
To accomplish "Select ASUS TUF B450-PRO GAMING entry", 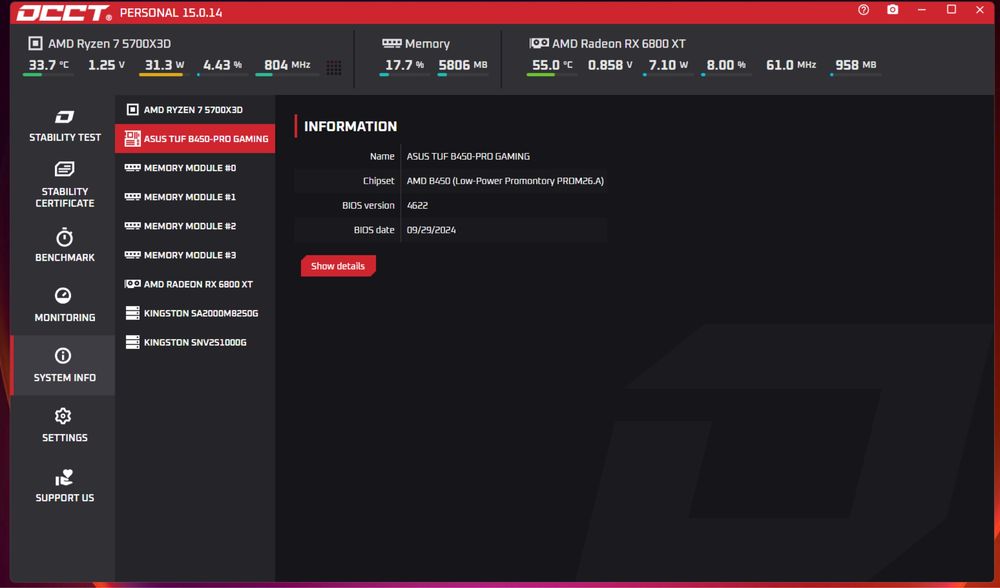I will pos(195,138).
